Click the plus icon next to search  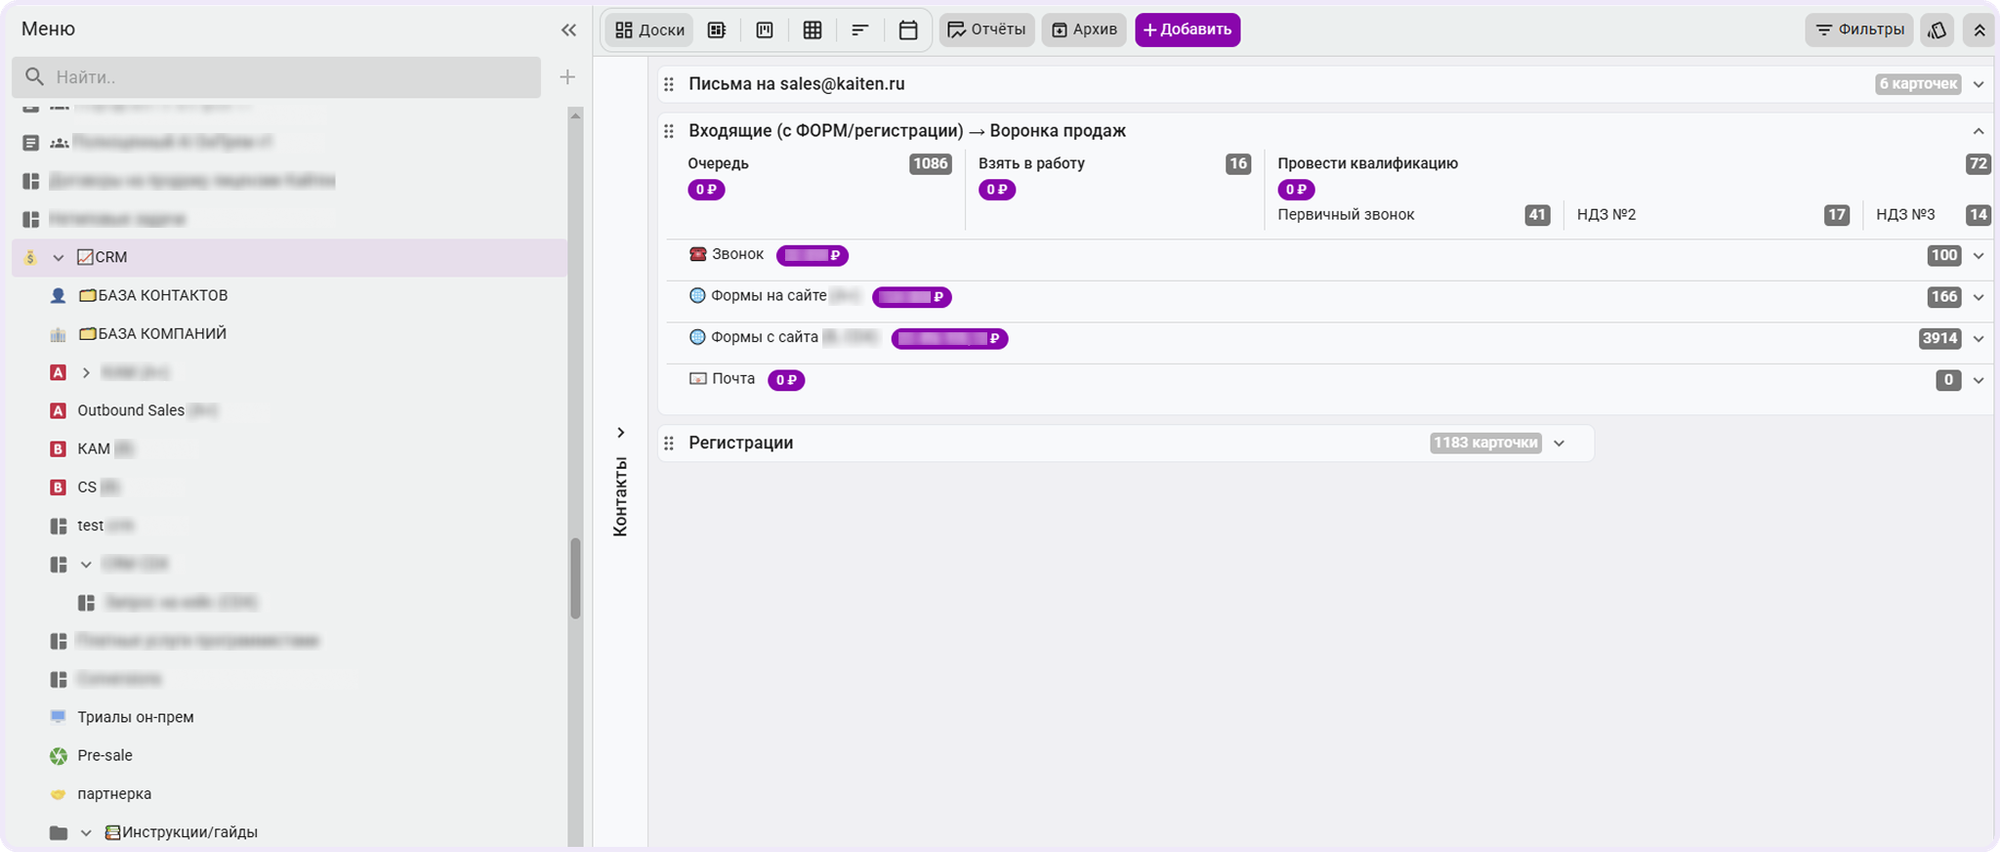coord(567,77)
